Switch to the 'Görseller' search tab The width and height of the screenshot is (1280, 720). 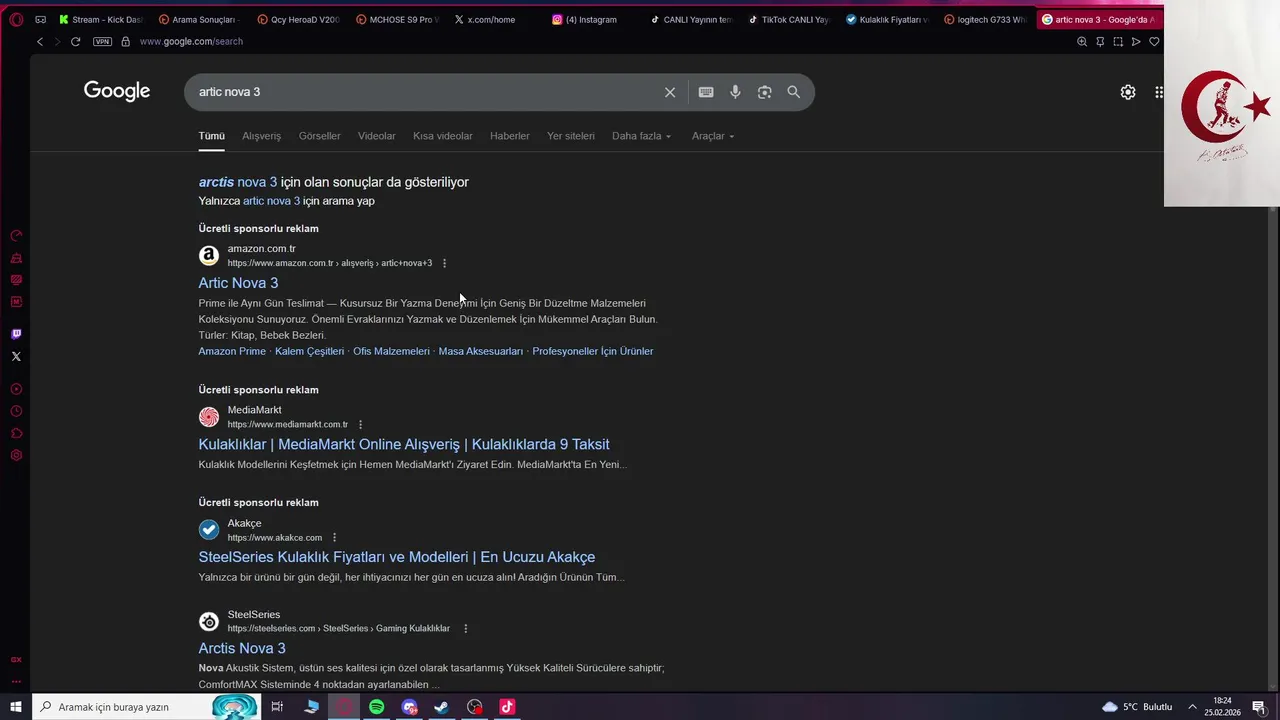(320, 136)
